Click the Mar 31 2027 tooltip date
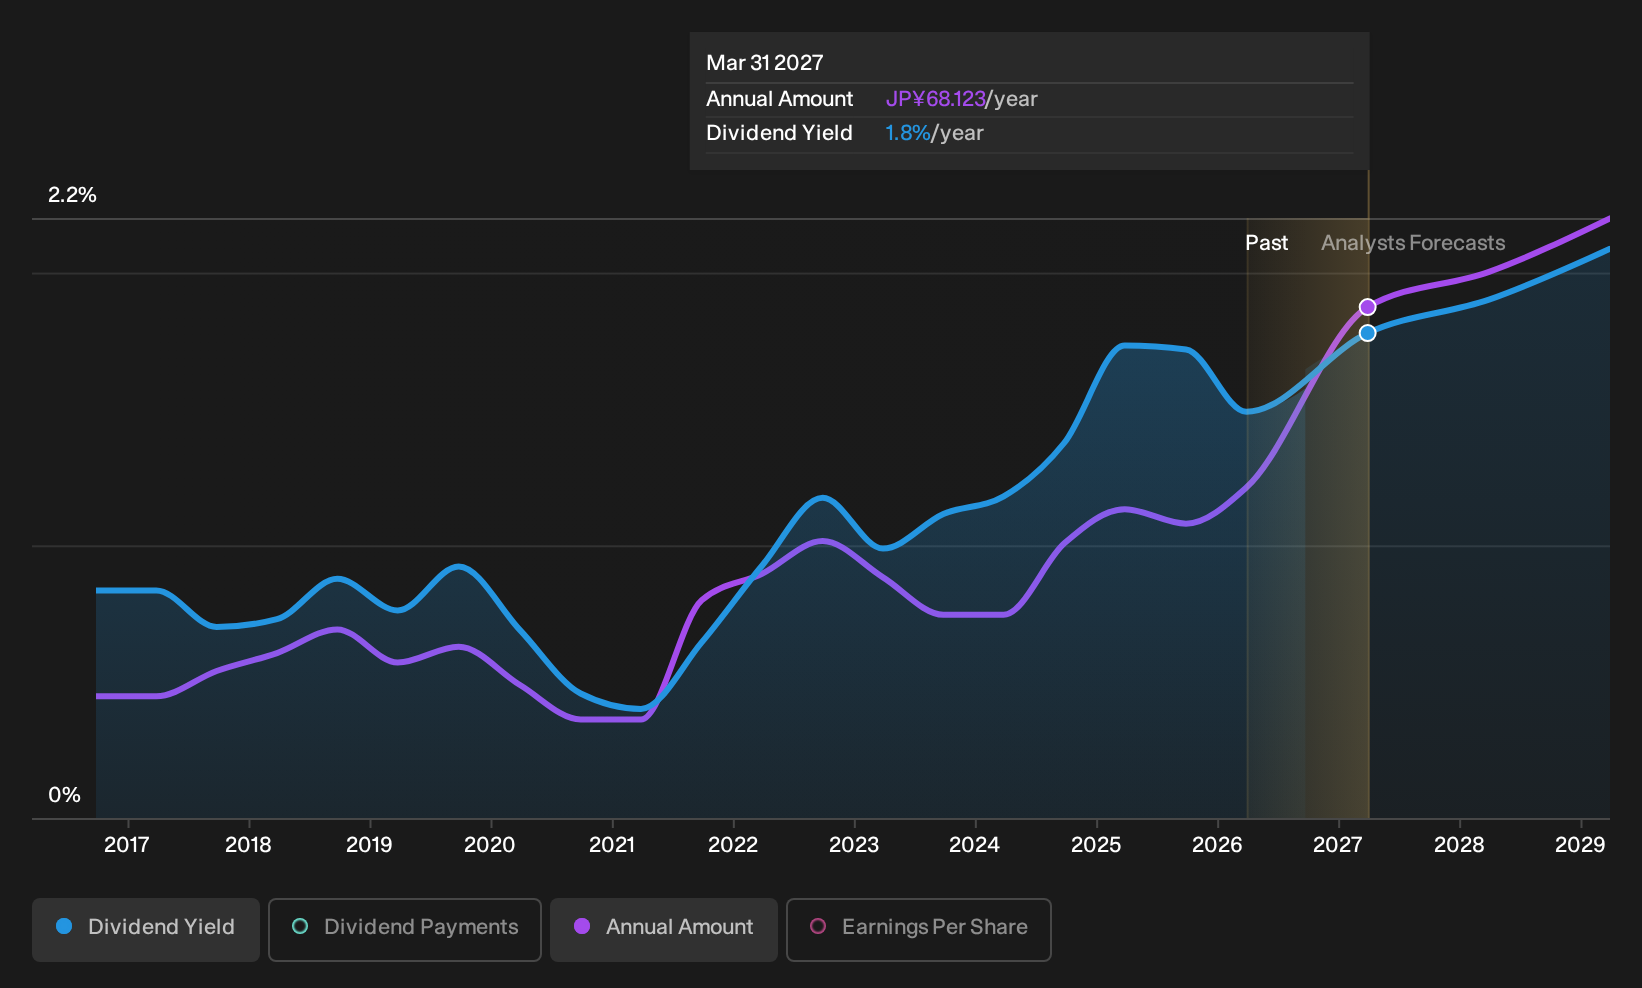This screenshot has width=1642, height=988. (x=765, y=63)
